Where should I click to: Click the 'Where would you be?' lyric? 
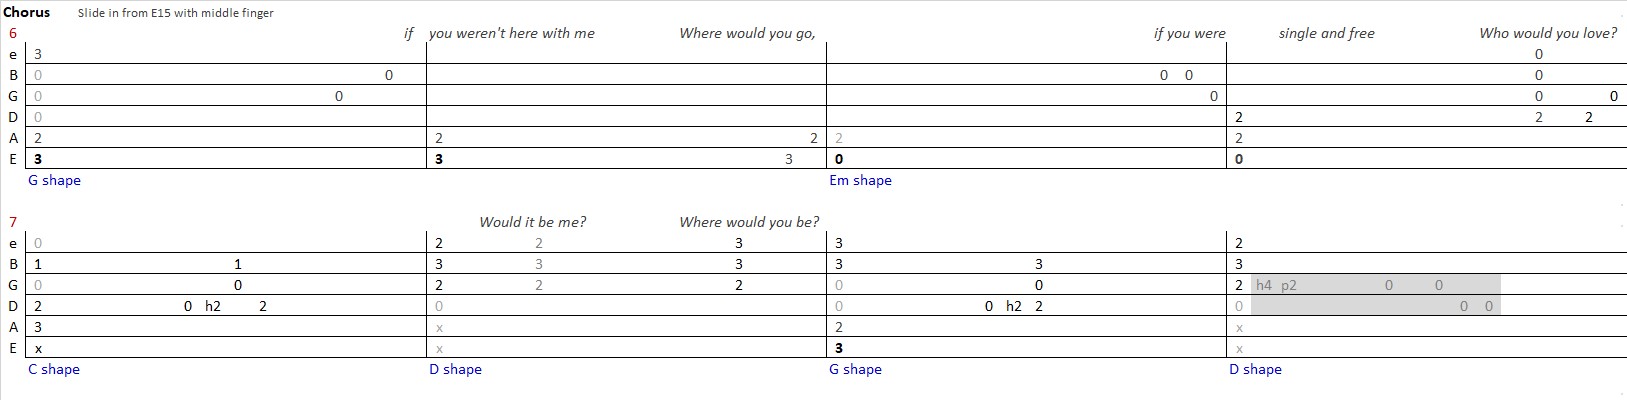[x=749, y=222]
